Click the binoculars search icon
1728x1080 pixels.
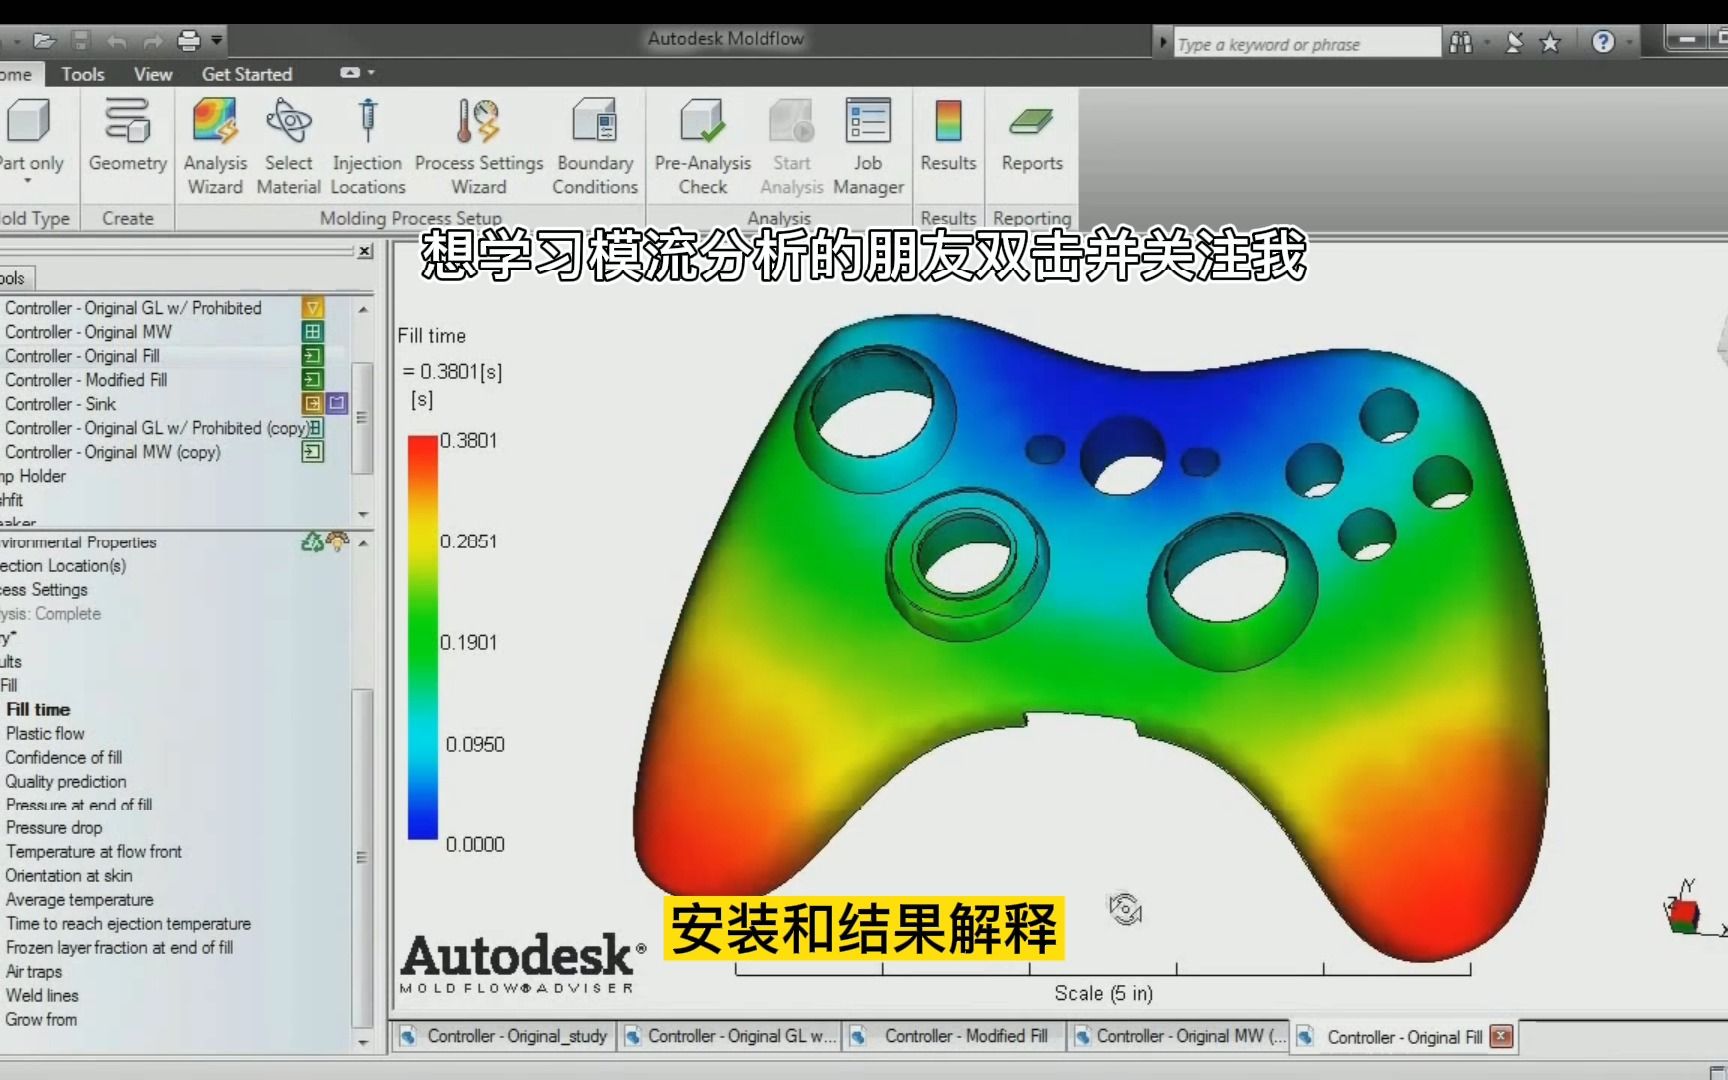point(1461,42)
